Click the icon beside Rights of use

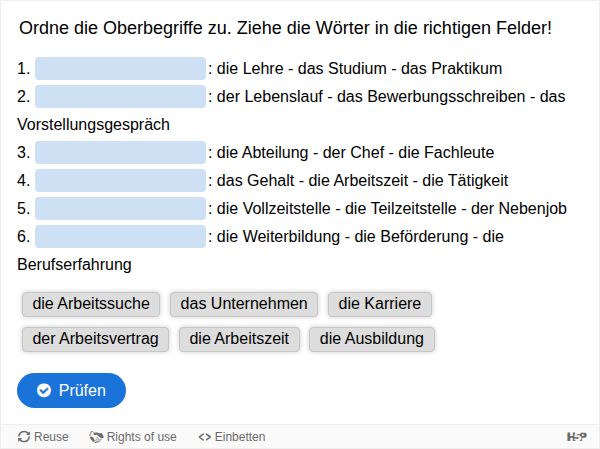pyautogui.click(x=96, y=437)
